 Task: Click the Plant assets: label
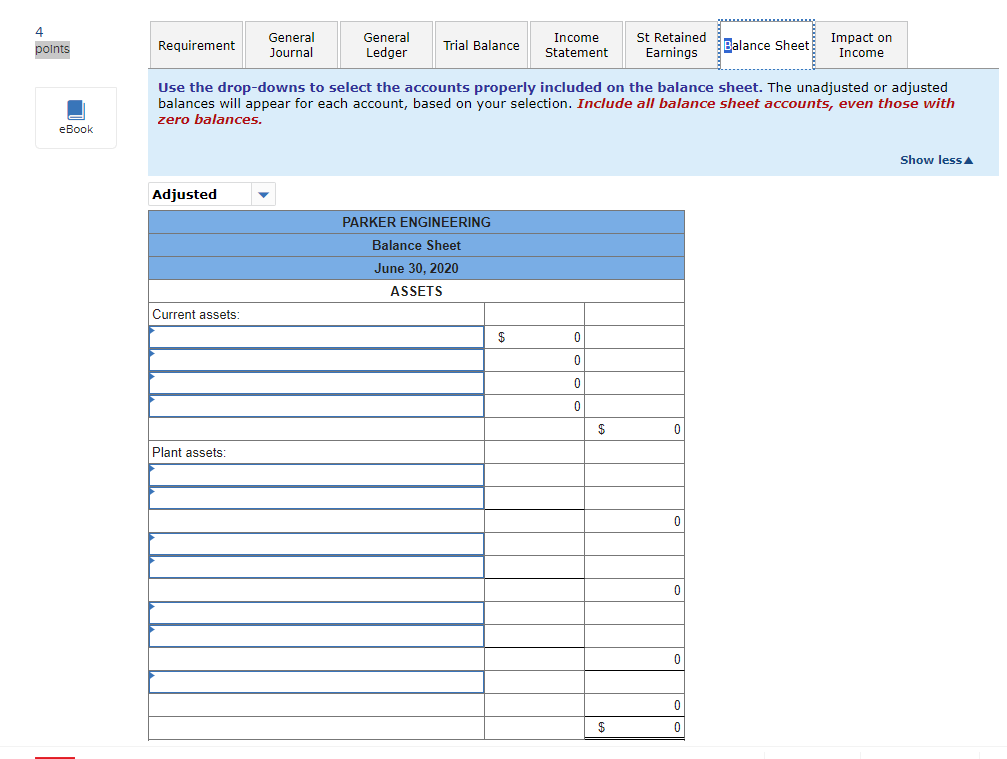coord(189,453)
